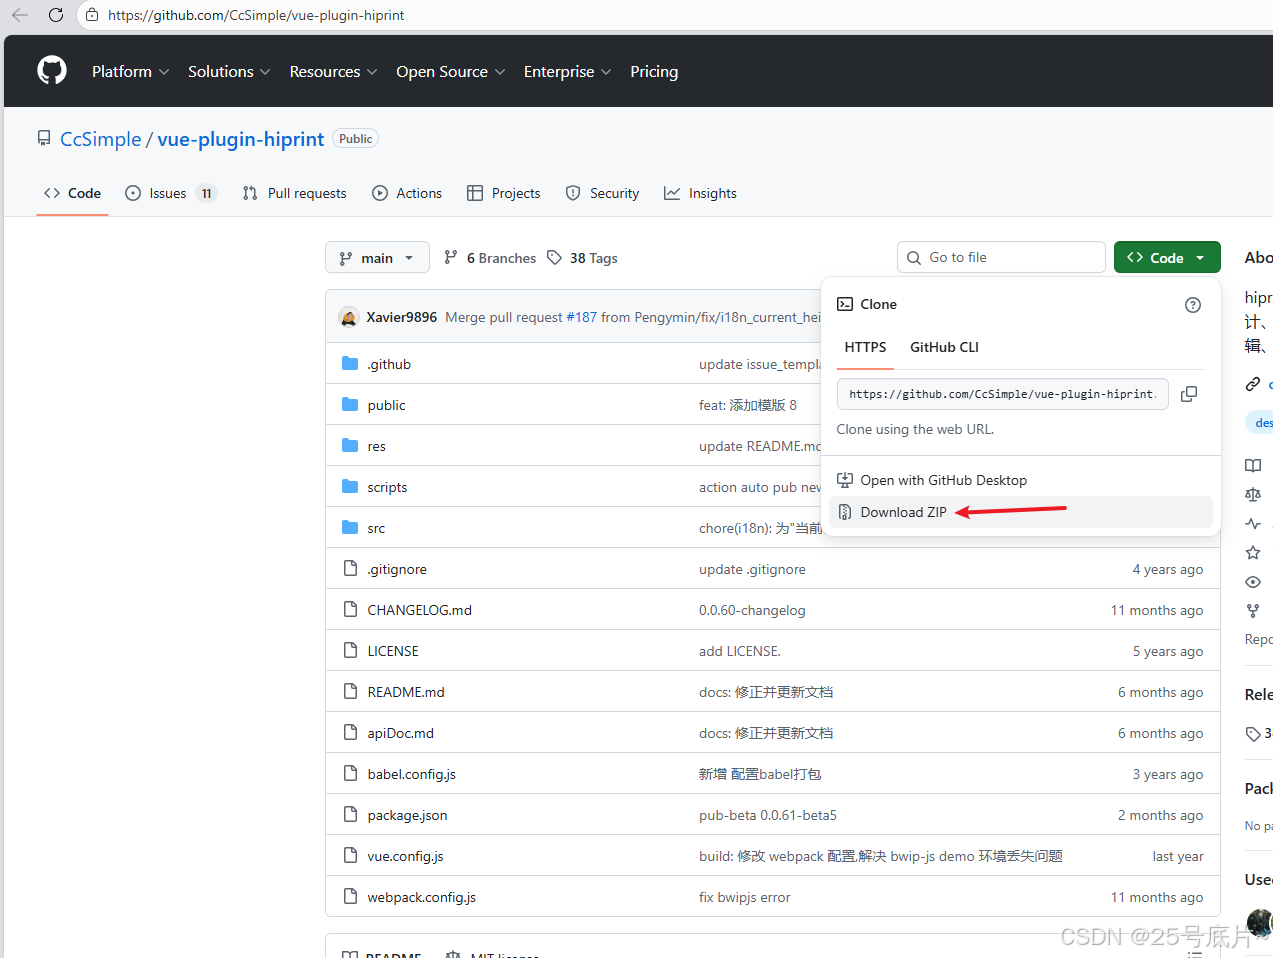
Task: Go back using the browser arrow
Action: pyautogui.click(x=20, y=15)
